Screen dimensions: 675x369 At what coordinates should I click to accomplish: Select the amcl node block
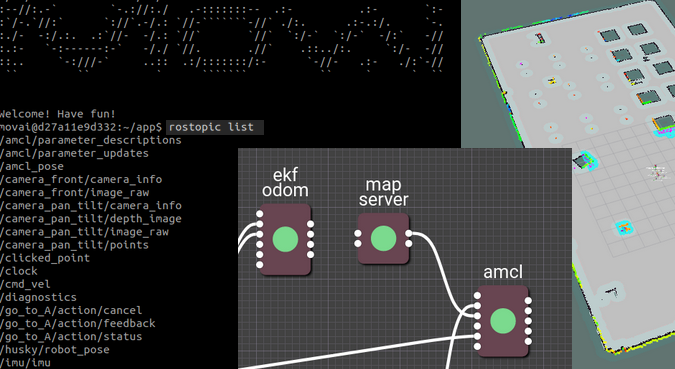tap(502, 321)
